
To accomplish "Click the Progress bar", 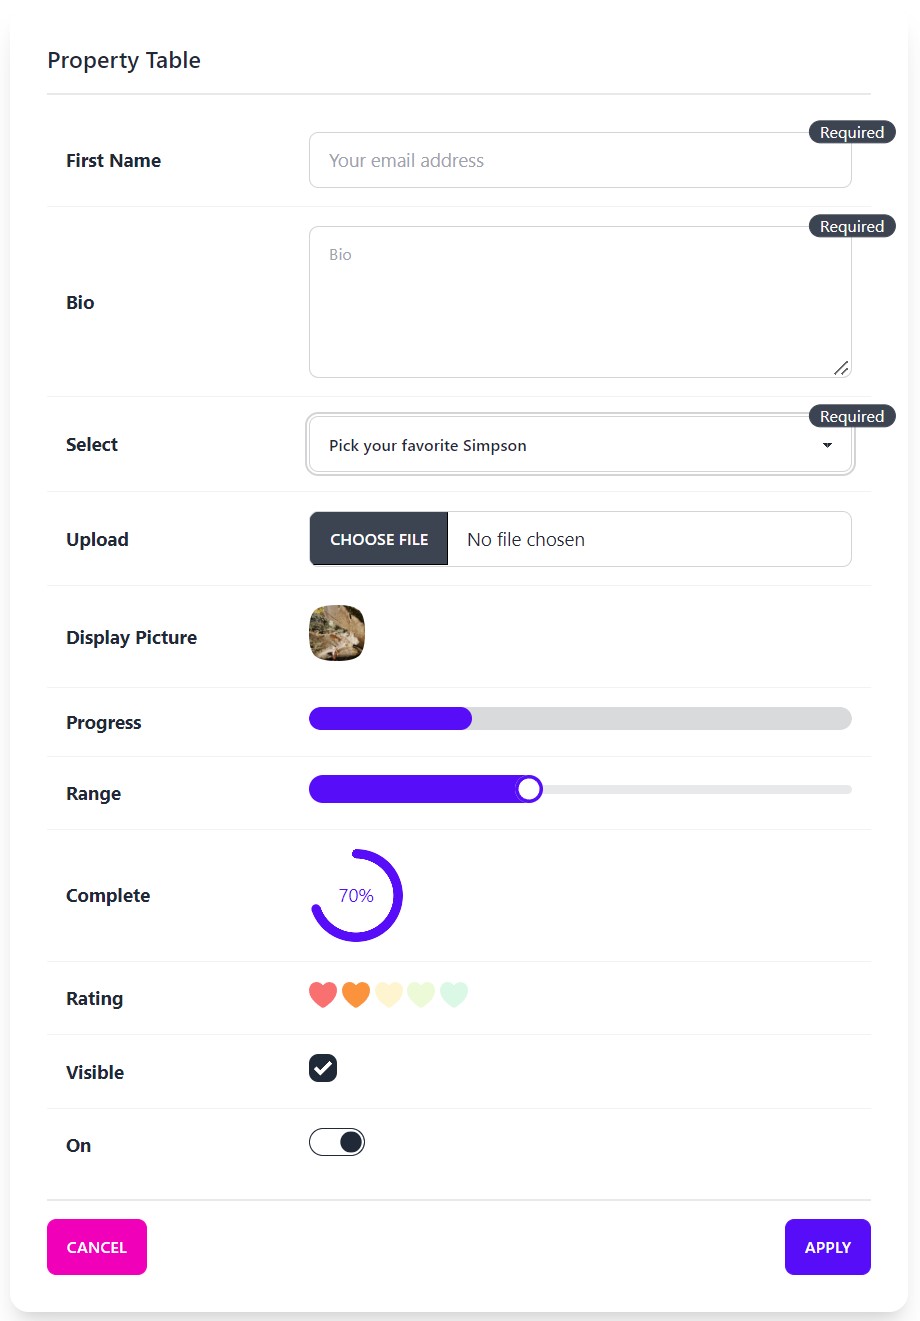I will coord(580,719).
